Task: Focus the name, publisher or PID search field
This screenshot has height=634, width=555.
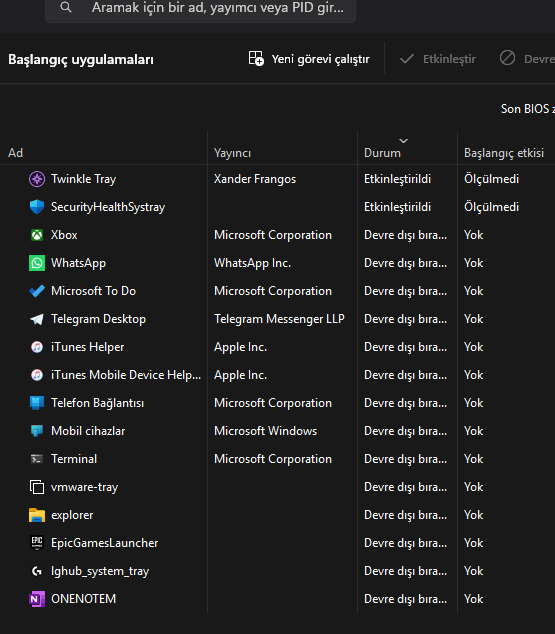Action: coord(200,8)
